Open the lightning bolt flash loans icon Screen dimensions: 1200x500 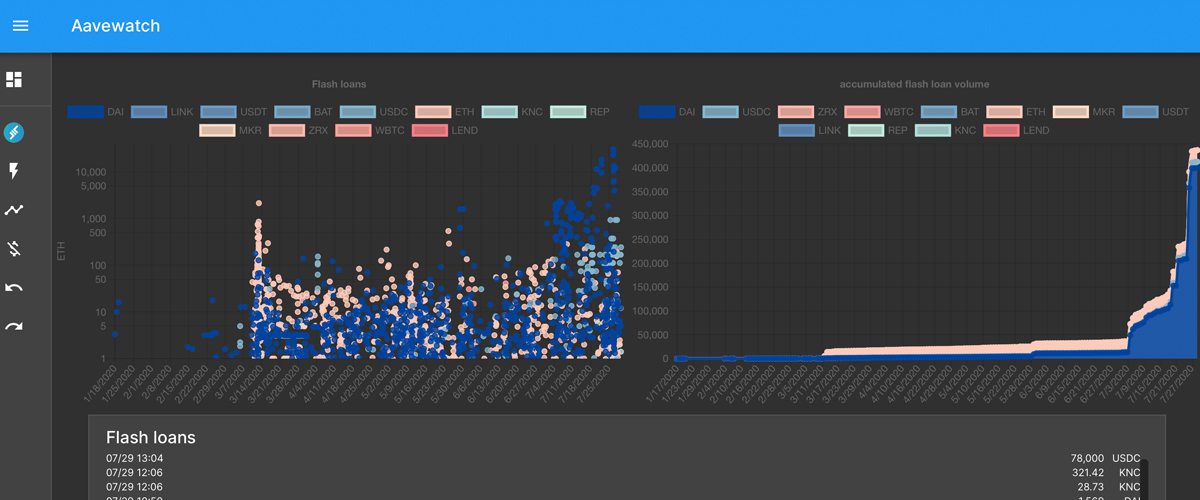pos(14,171)
